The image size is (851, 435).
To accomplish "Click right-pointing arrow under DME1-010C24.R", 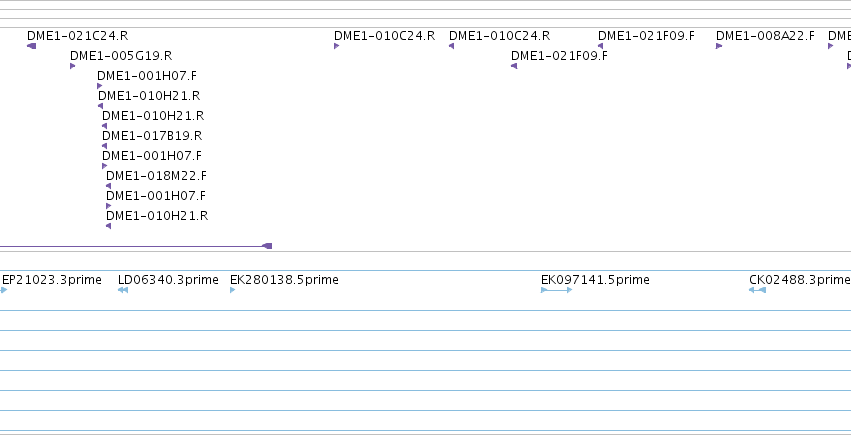I will [x=336, y=46].
